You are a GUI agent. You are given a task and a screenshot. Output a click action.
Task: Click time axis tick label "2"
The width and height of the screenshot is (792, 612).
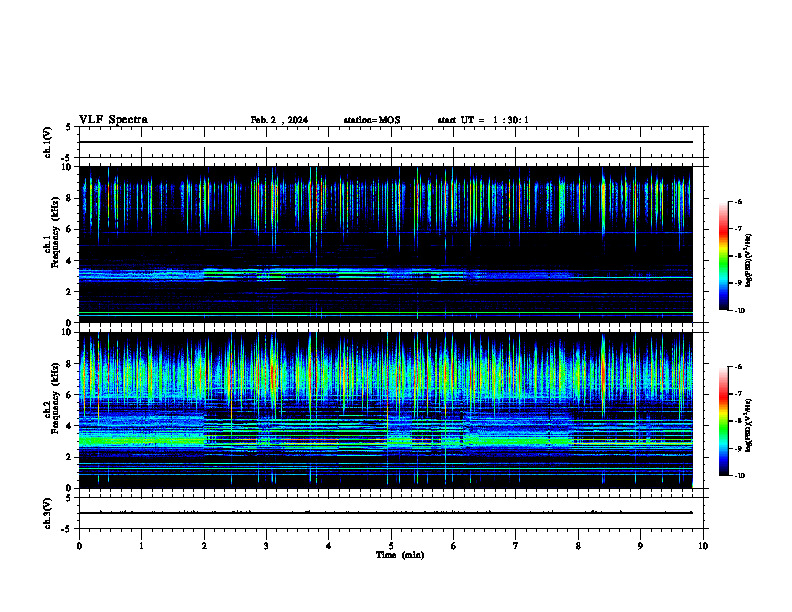point(204,546)
